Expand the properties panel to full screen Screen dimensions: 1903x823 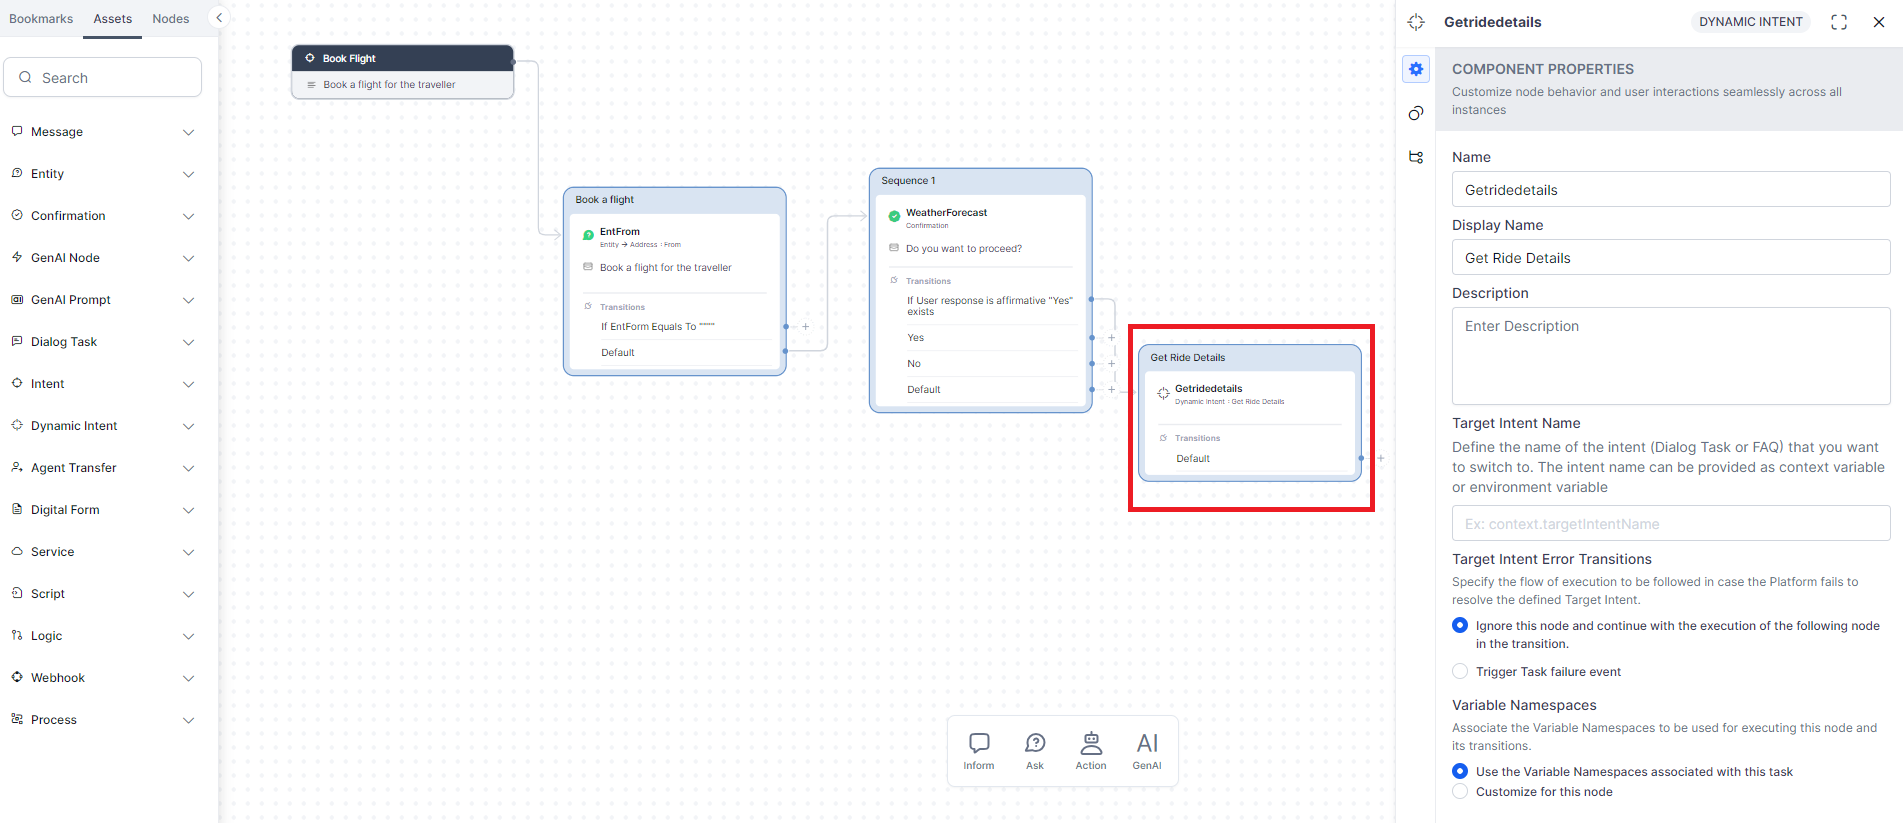click(x=1839, y=22)
